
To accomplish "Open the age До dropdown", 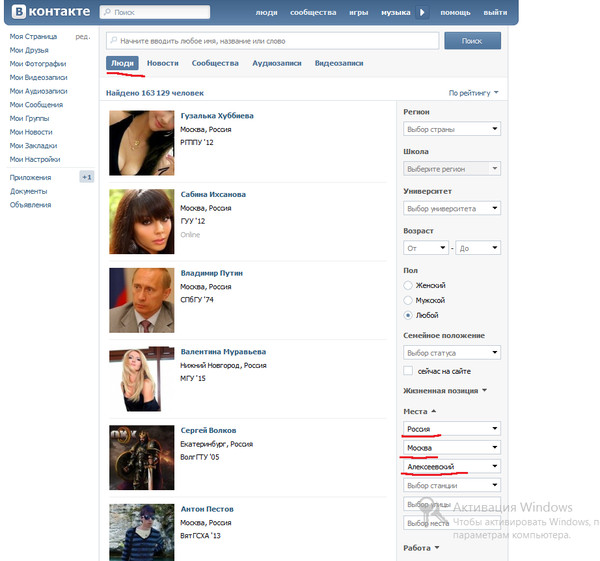I will click(x=478, y=248).
